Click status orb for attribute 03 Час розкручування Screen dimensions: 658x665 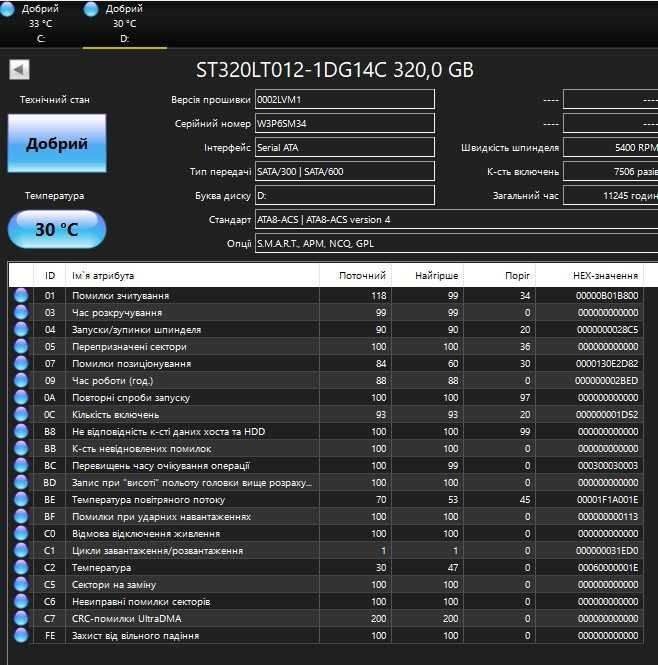tap(21, 313)
